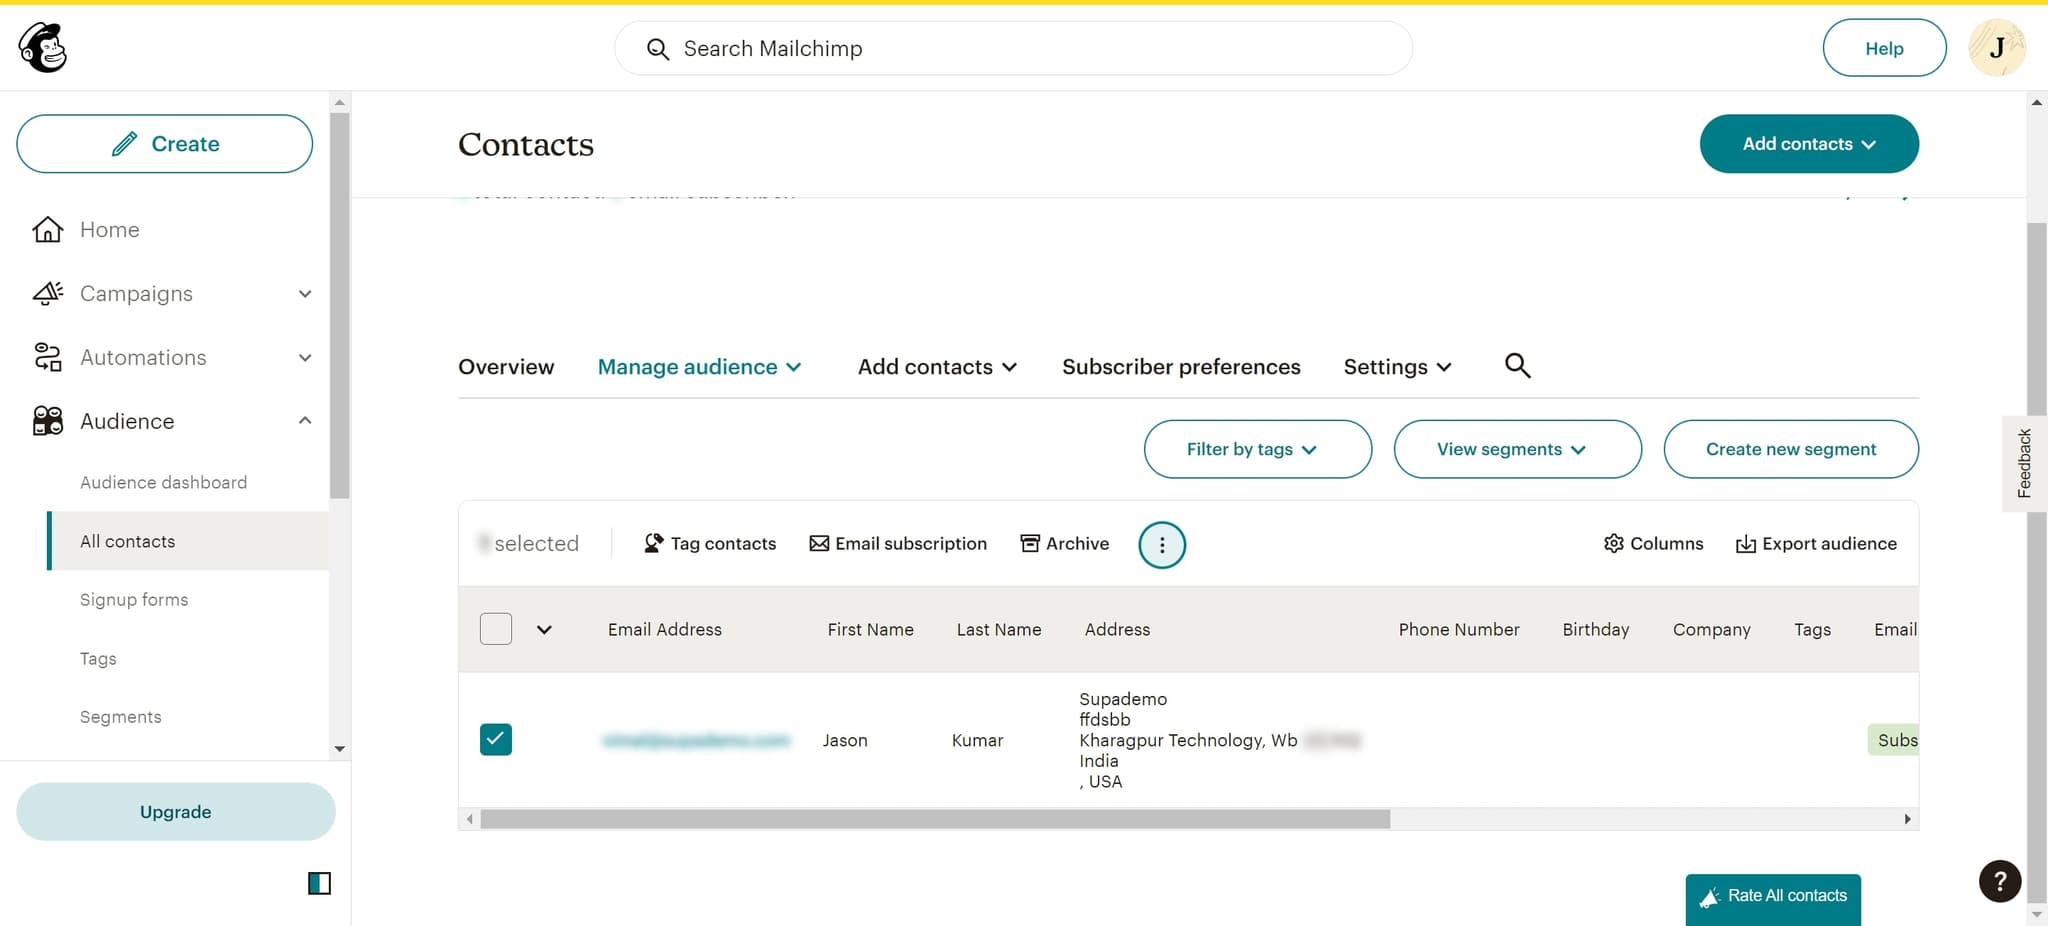Open the Mailchimp search by clicking the magnifier
This screenshot has height=926, width=2048.
tap(657, 48)
